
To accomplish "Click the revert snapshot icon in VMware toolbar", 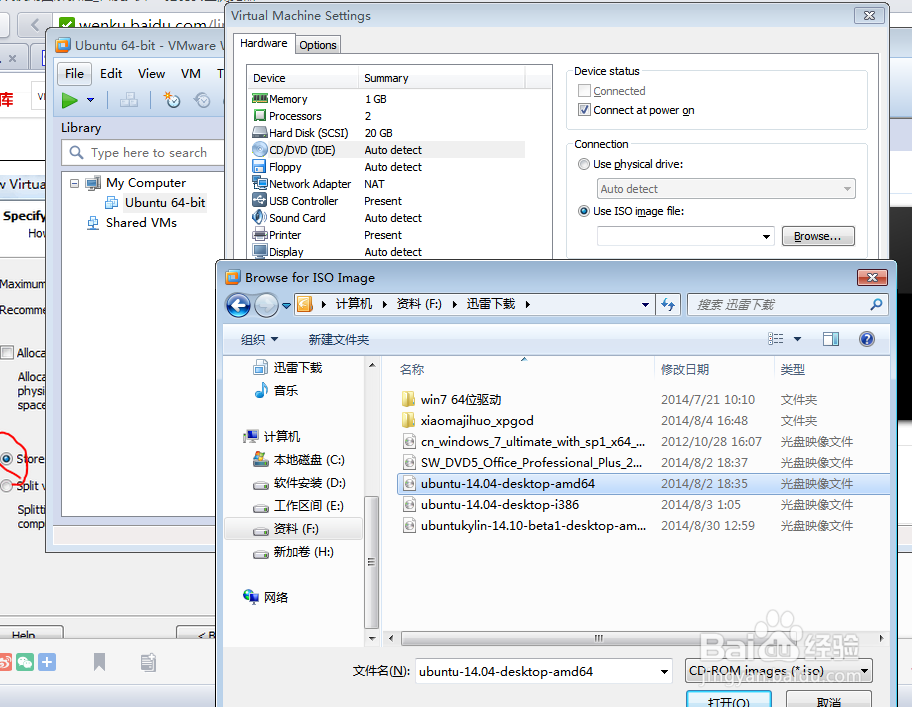I will 202,101.
